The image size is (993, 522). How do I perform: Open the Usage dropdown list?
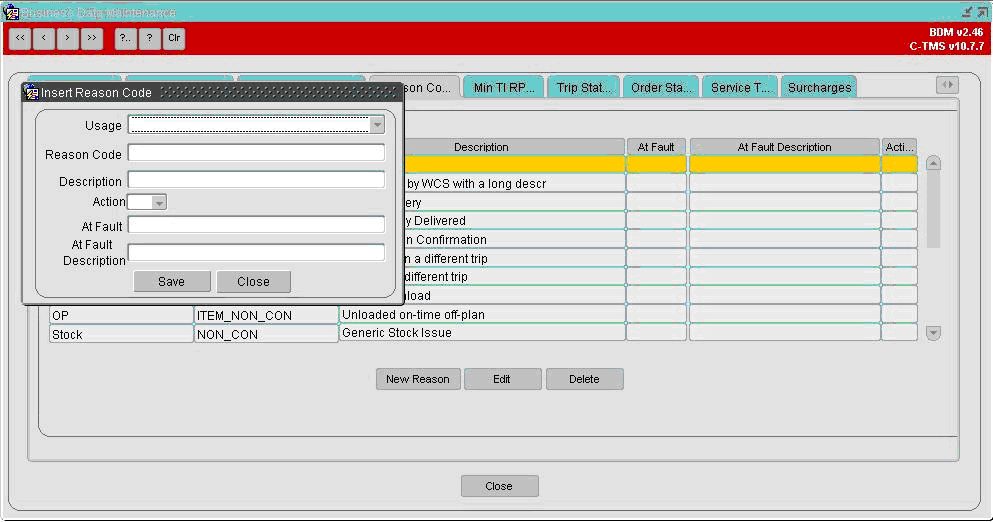coord(377,125)
